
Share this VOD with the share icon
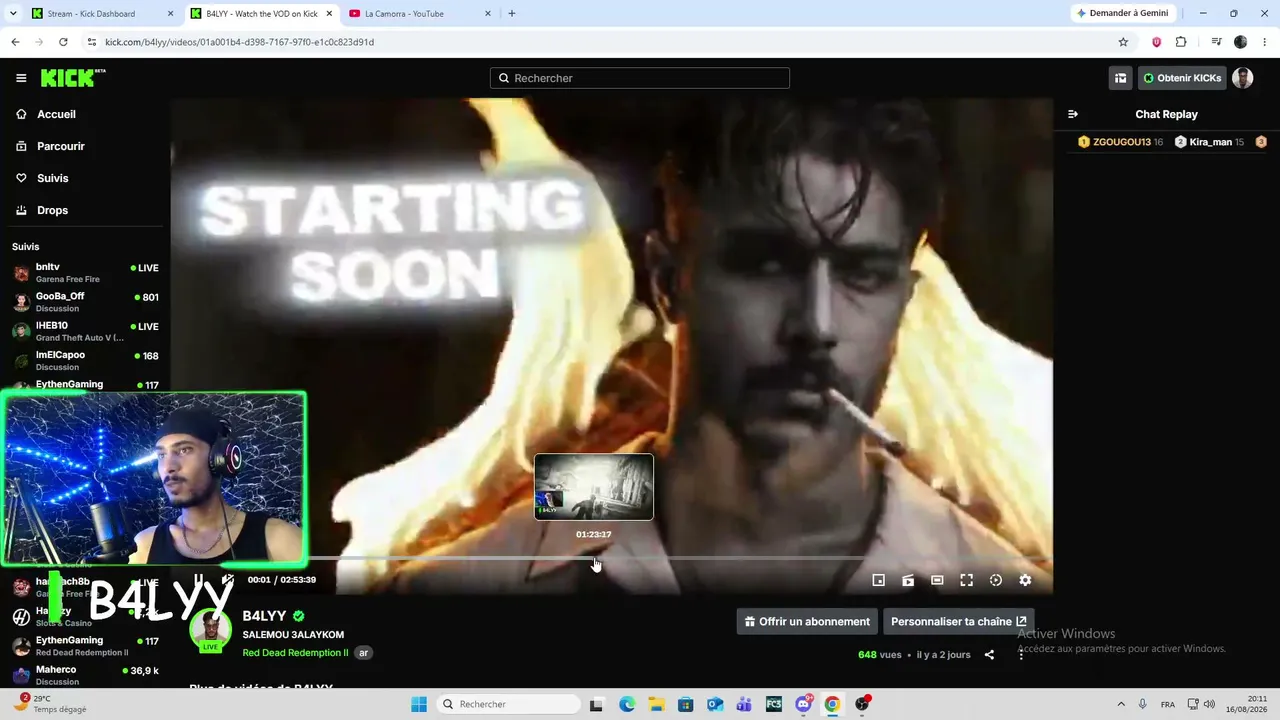pos(989,655)
